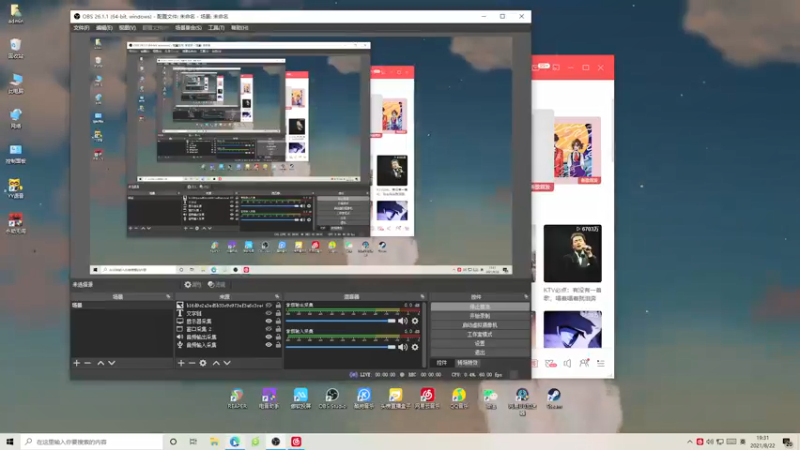Open source 滤镜 filters above the docks
This screenshot has width=800, height=450.
216,285
